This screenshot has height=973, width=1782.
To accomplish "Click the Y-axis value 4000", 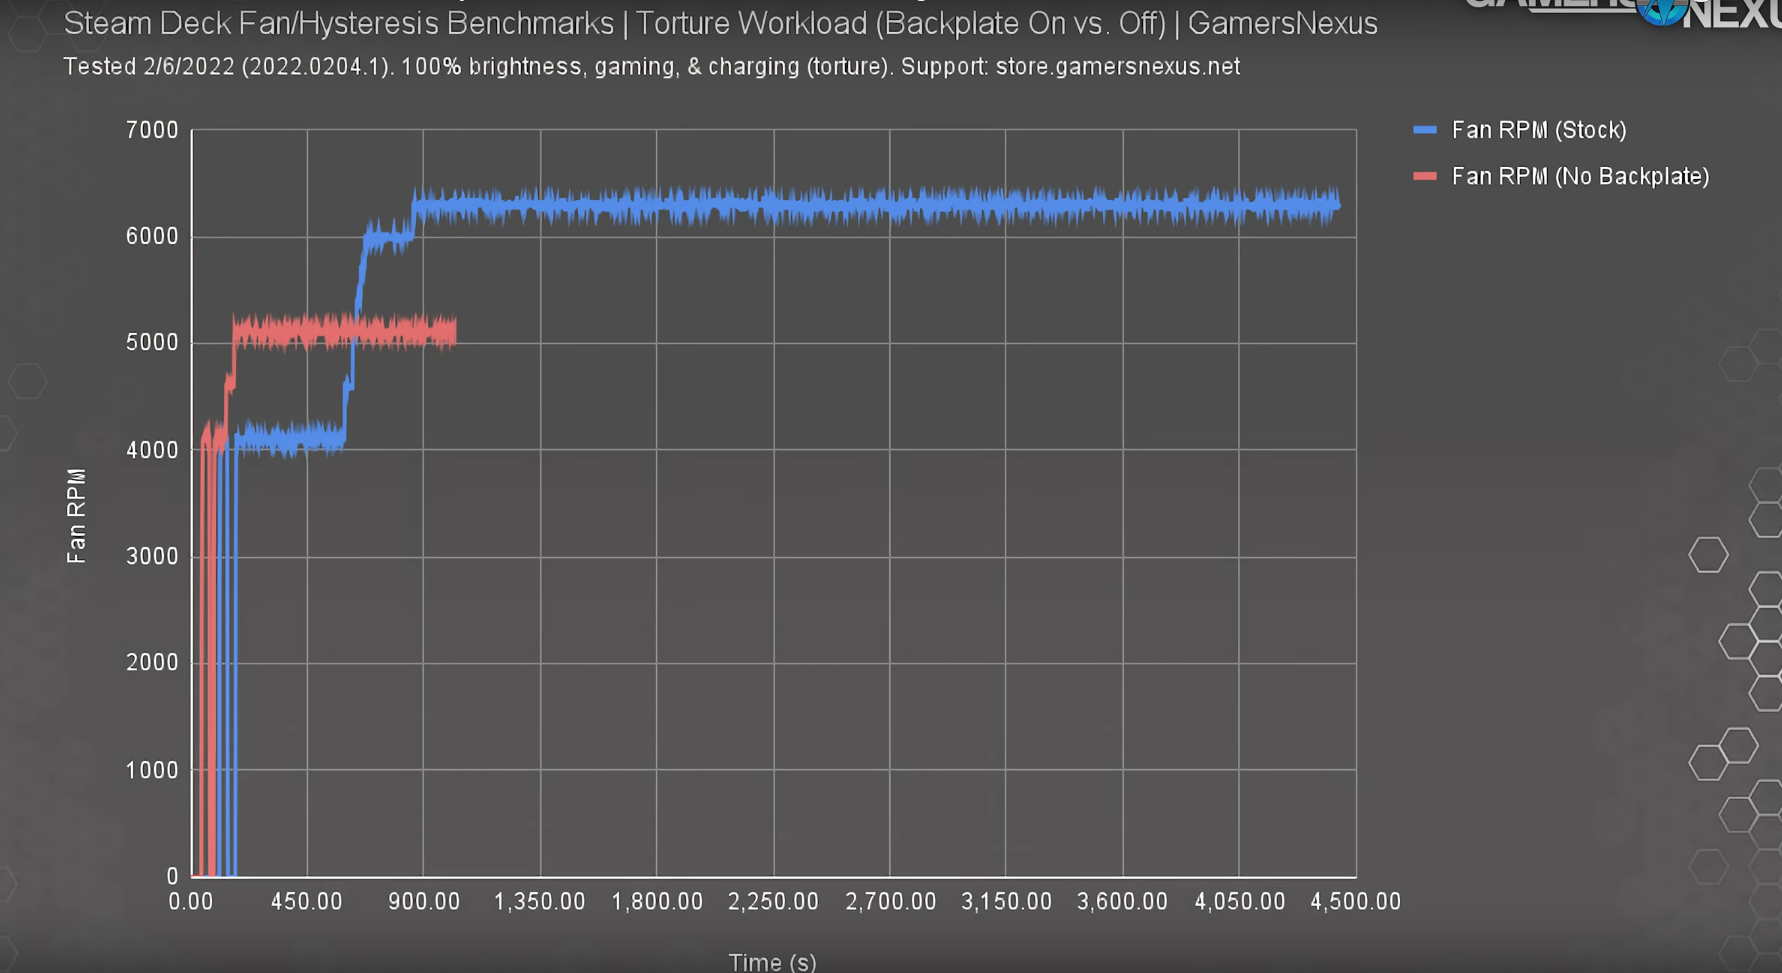I will click(152, 450).
